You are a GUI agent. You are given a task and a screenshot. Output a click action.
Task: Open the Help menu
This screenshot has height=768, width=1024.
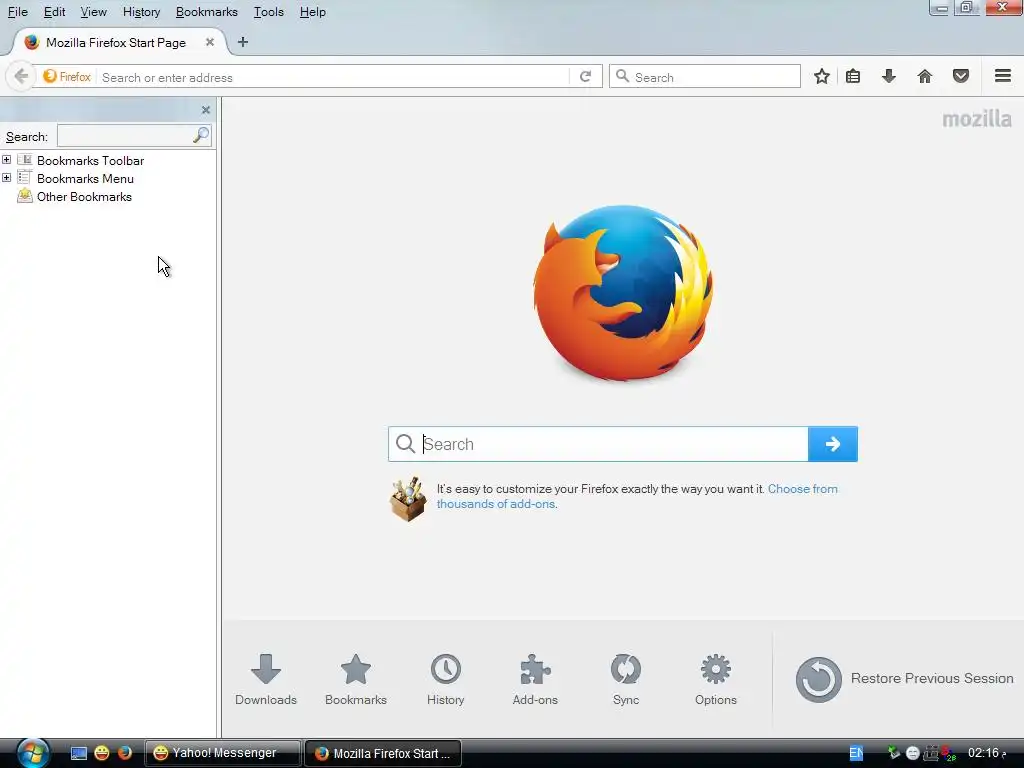point(312,12)
